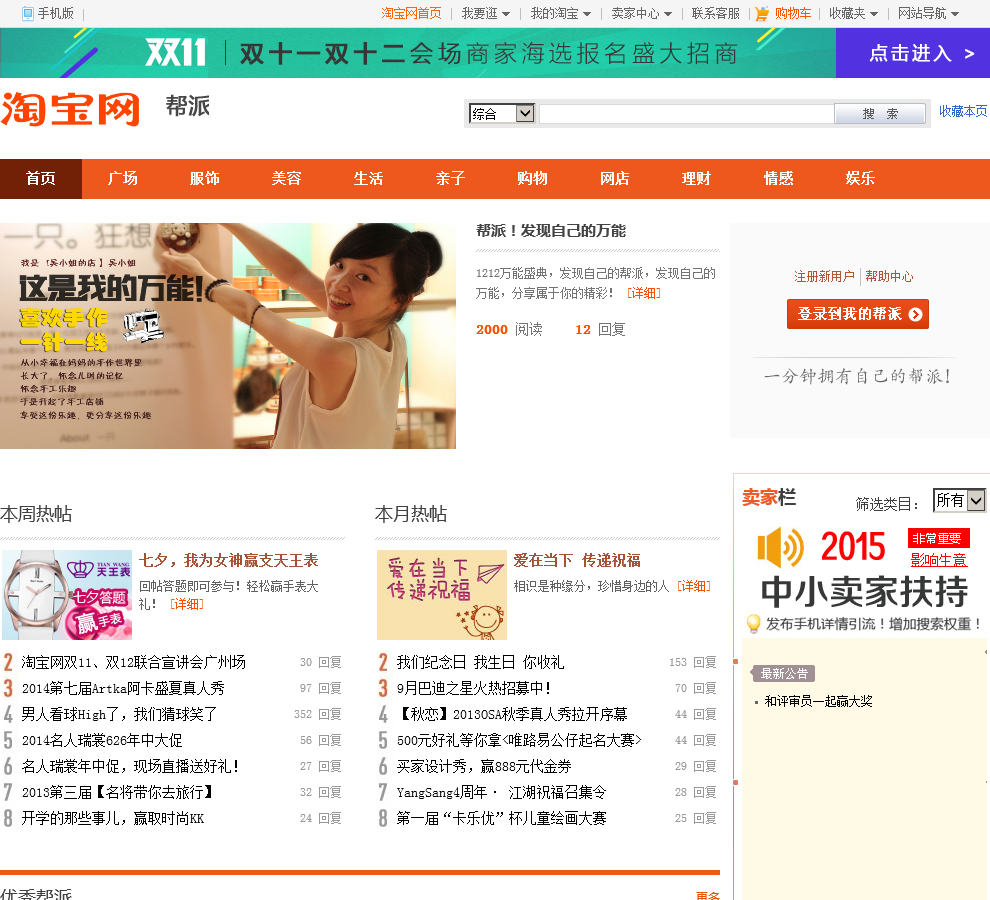Open post 500元好礼等你拿<唯路易公仔起名大赛>
The height and width of the screenshot is (900, 990).
(x=519, y=740)
